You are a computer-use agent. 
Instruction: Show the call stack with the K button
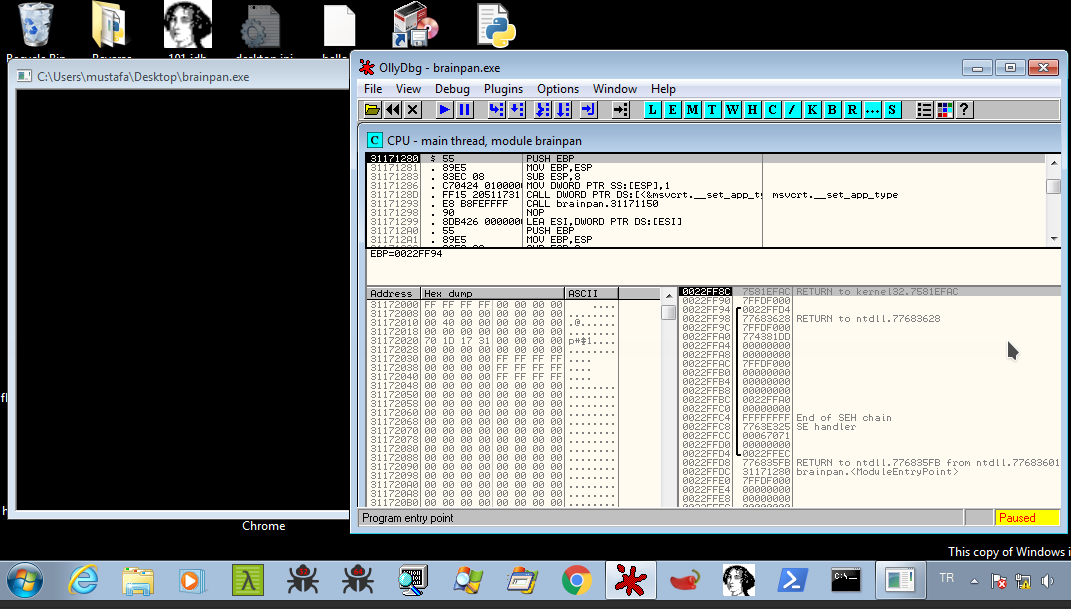click(x=812, y=110)
